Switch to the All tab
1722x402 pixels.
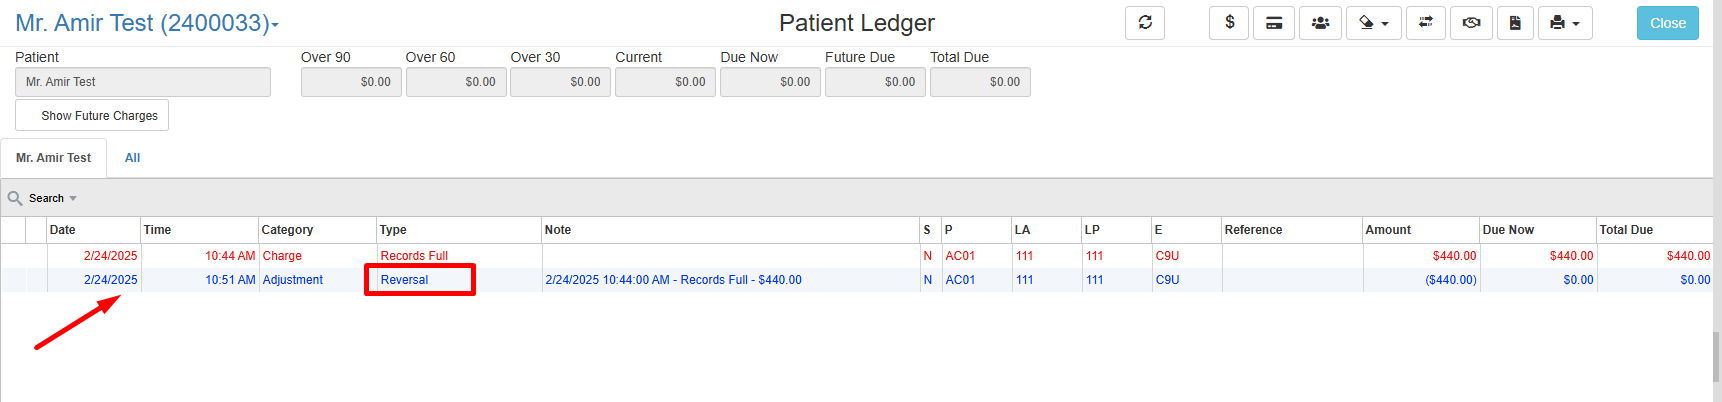click(132, 158)
